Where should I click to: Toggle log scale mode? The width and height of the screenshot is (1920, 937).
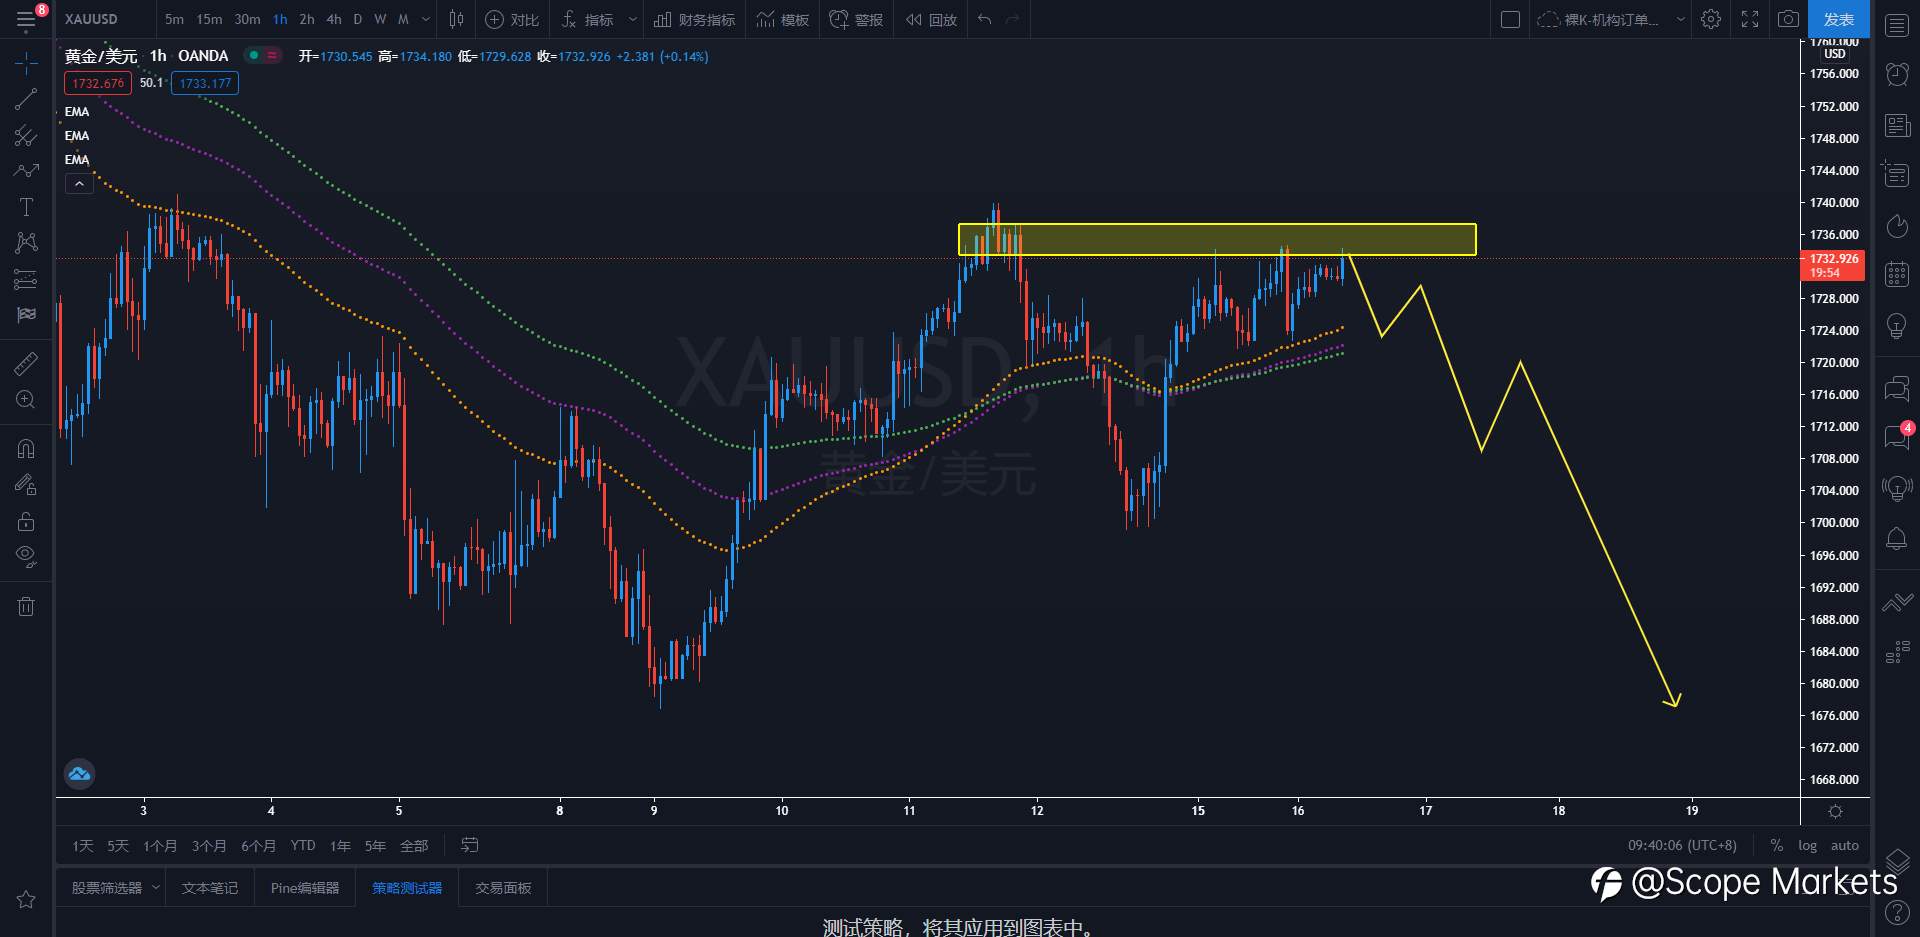pyautogui.click(x=1807, y=846)
